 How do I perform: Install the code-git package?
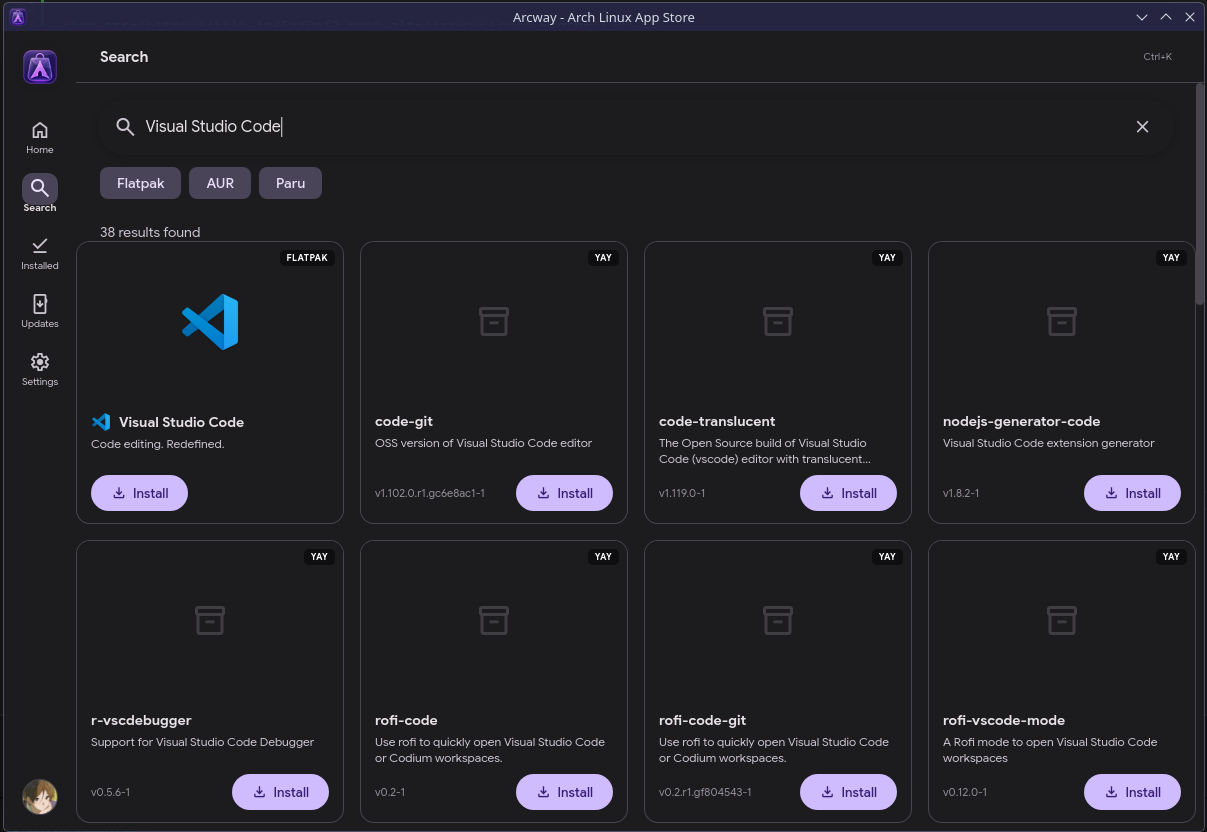[x=564, y=493]
